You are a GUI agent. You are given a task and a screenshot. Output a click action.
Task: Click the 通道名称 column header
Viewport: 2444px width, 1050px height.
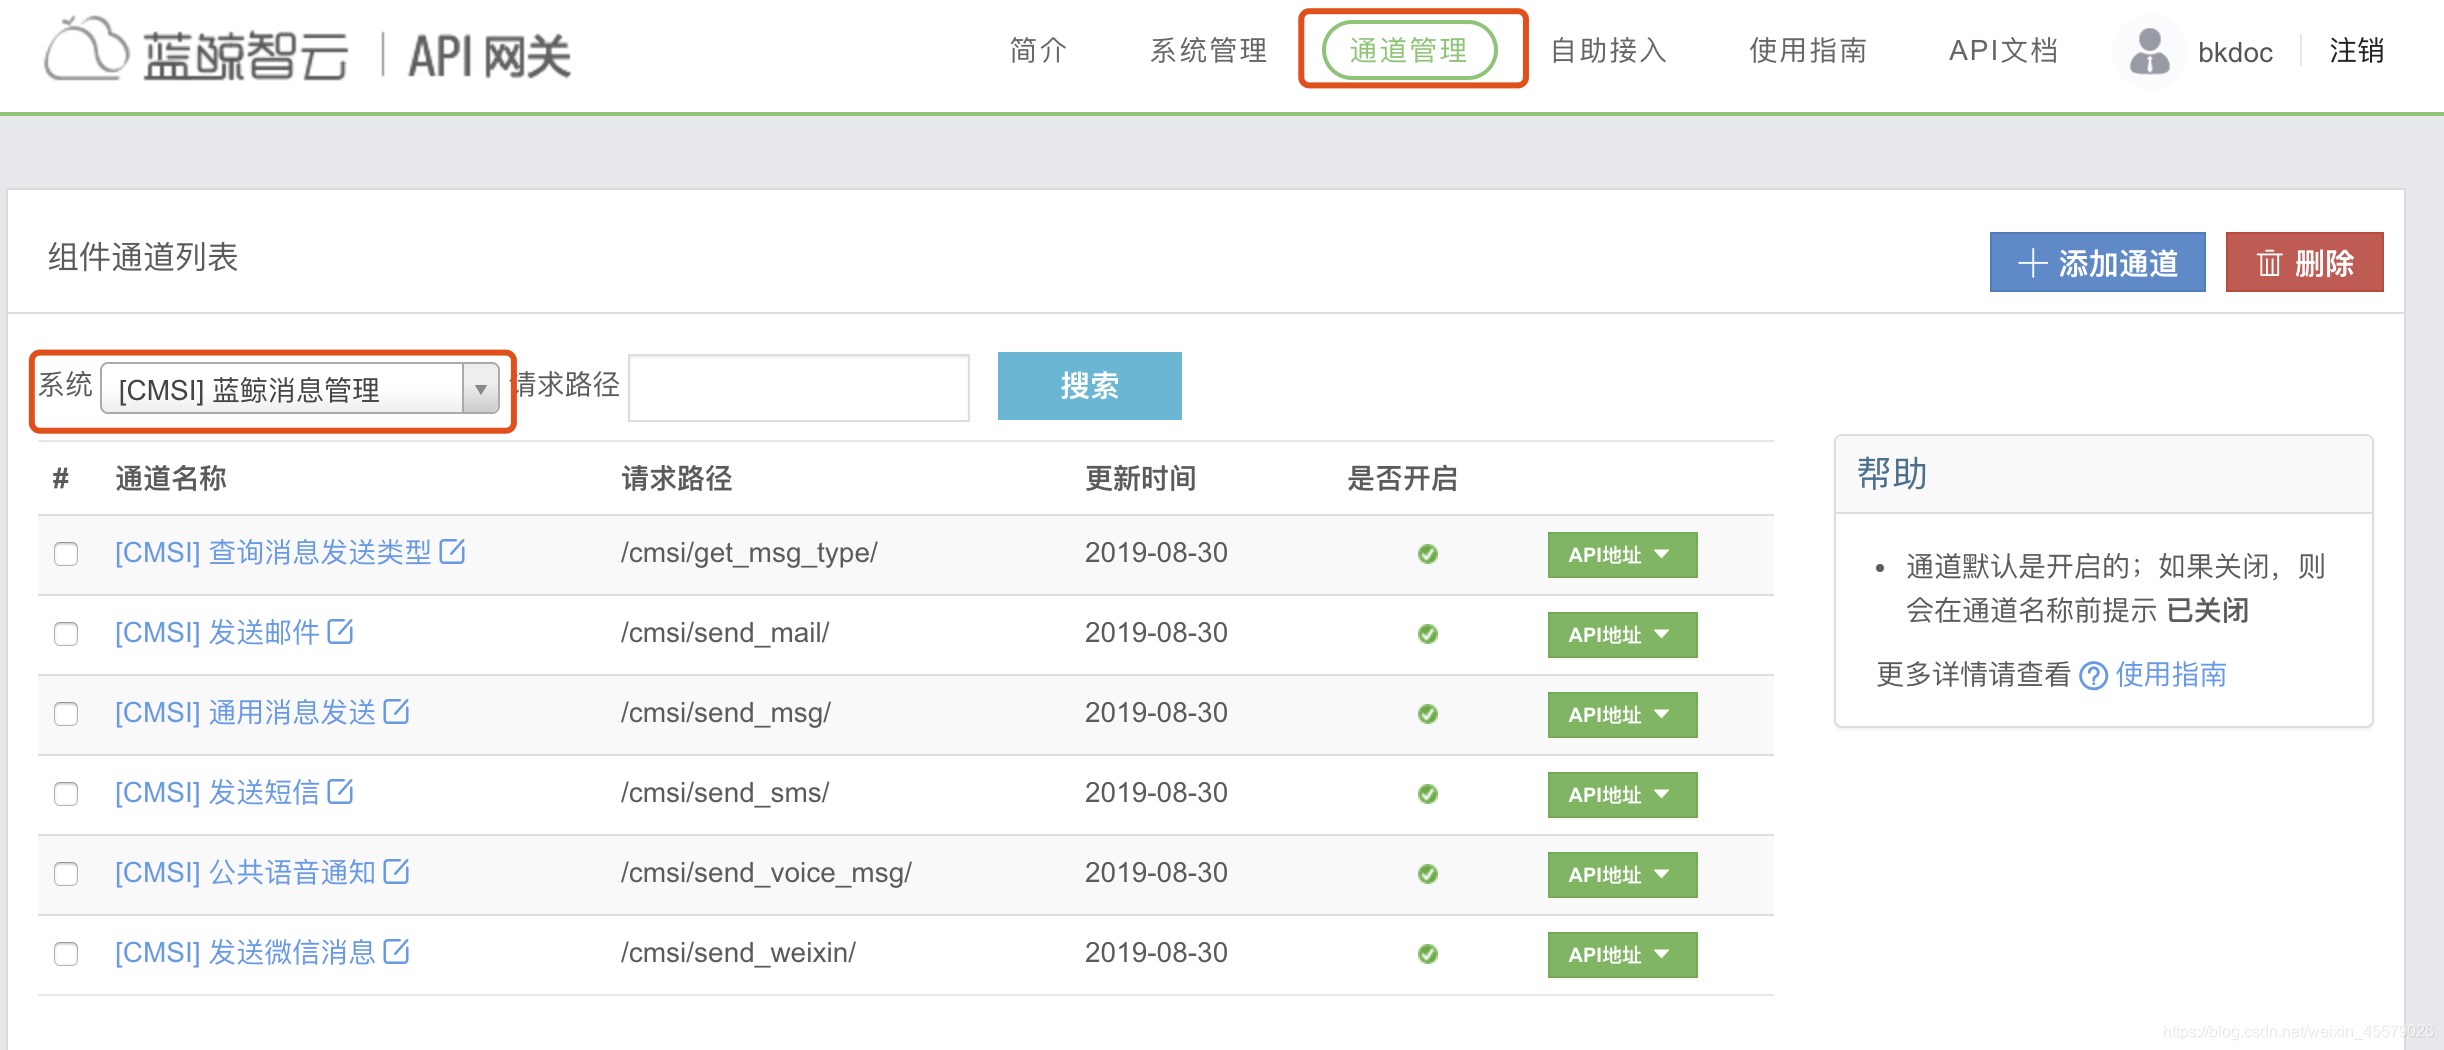pos(171,478)
